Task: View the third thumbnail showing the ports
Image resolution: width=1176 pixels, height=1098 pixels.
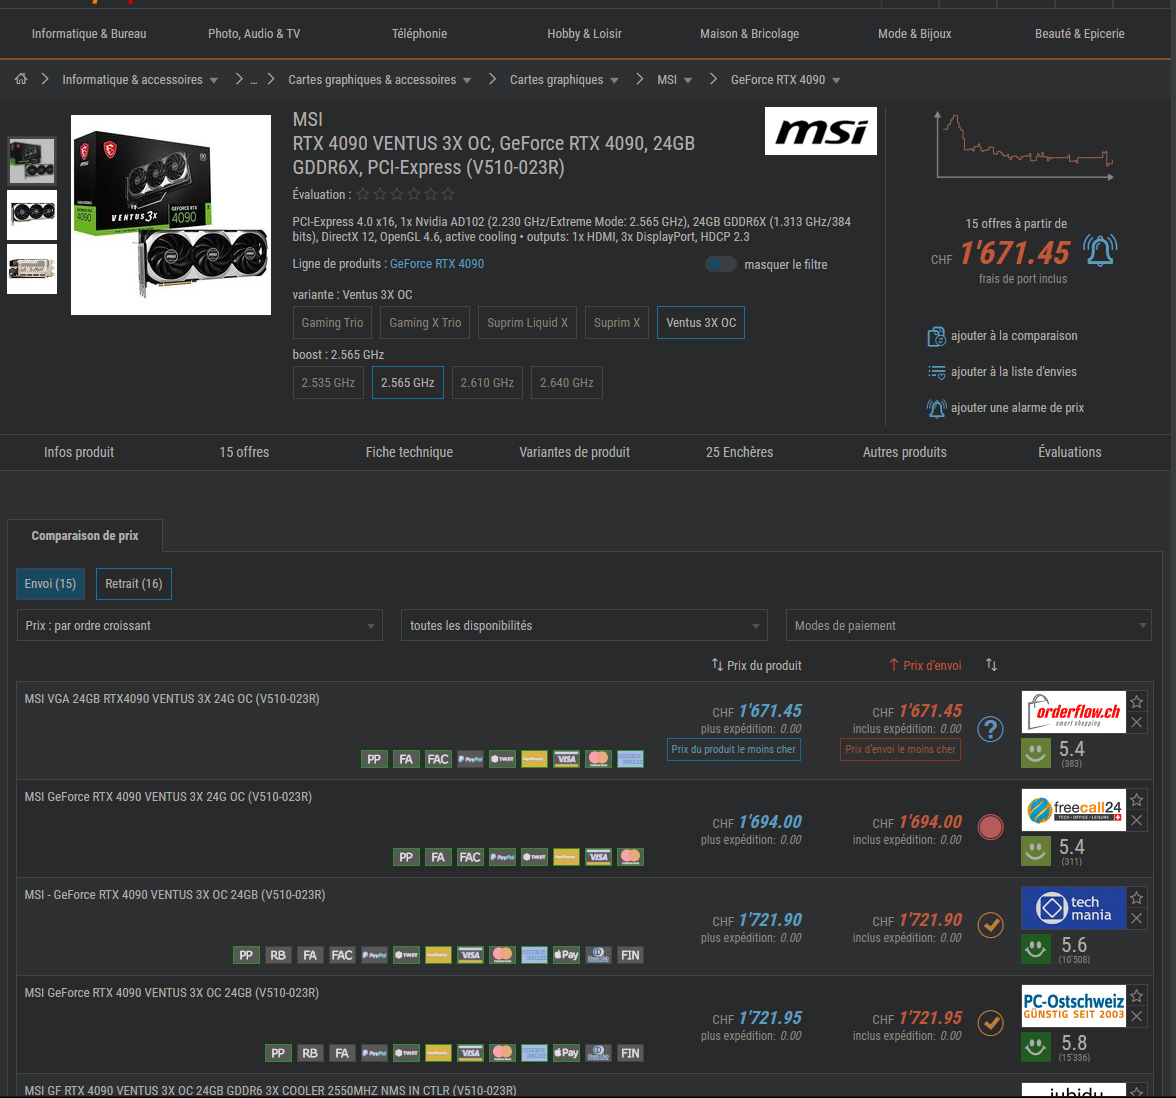Action: click(x=32, y=268)
